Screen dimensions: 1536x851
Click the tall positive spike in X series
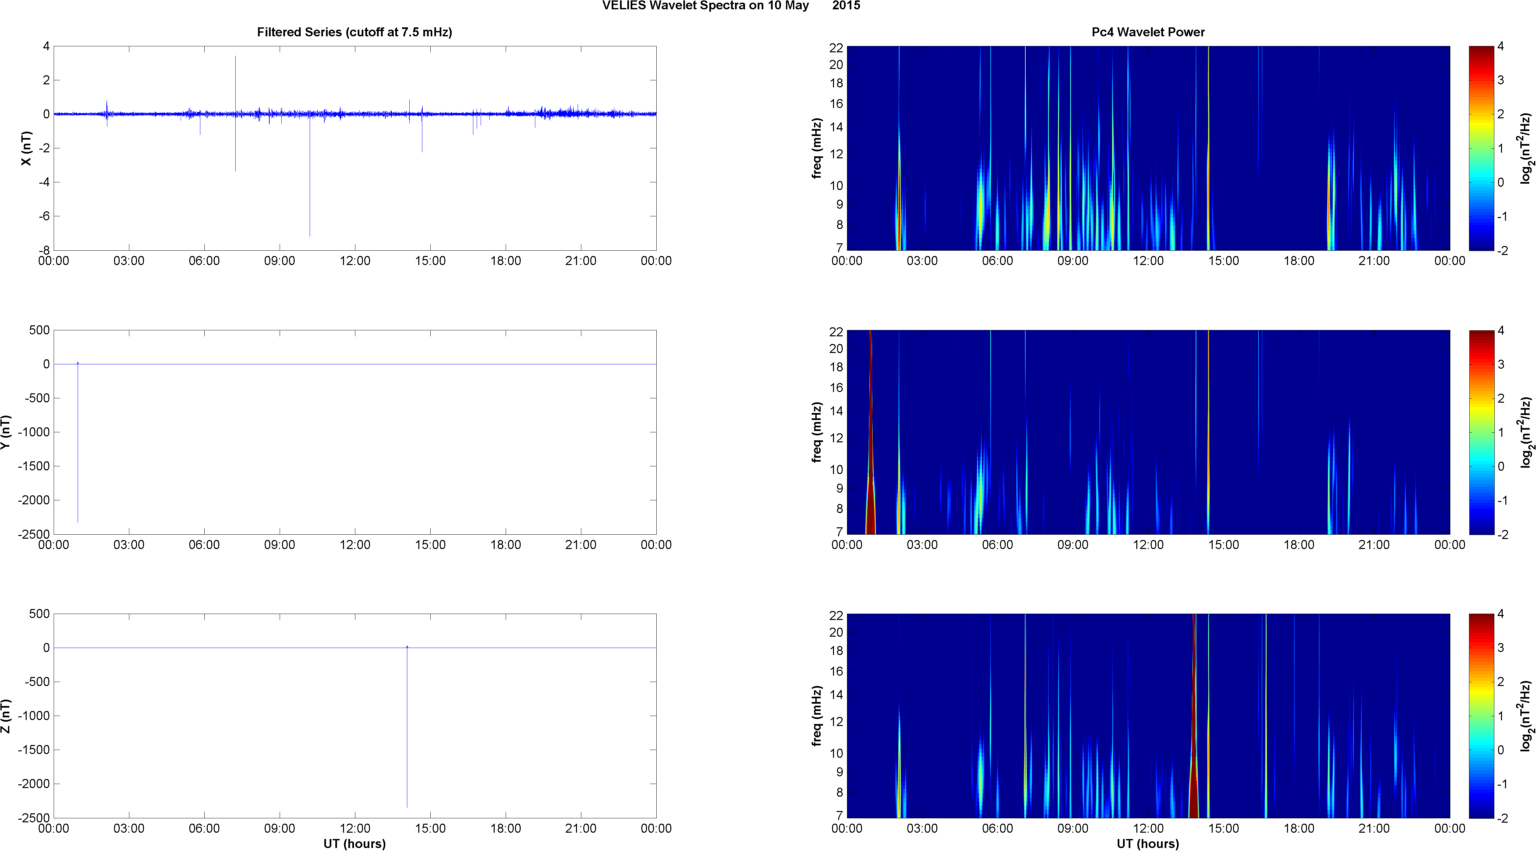(x=236, y=80)
